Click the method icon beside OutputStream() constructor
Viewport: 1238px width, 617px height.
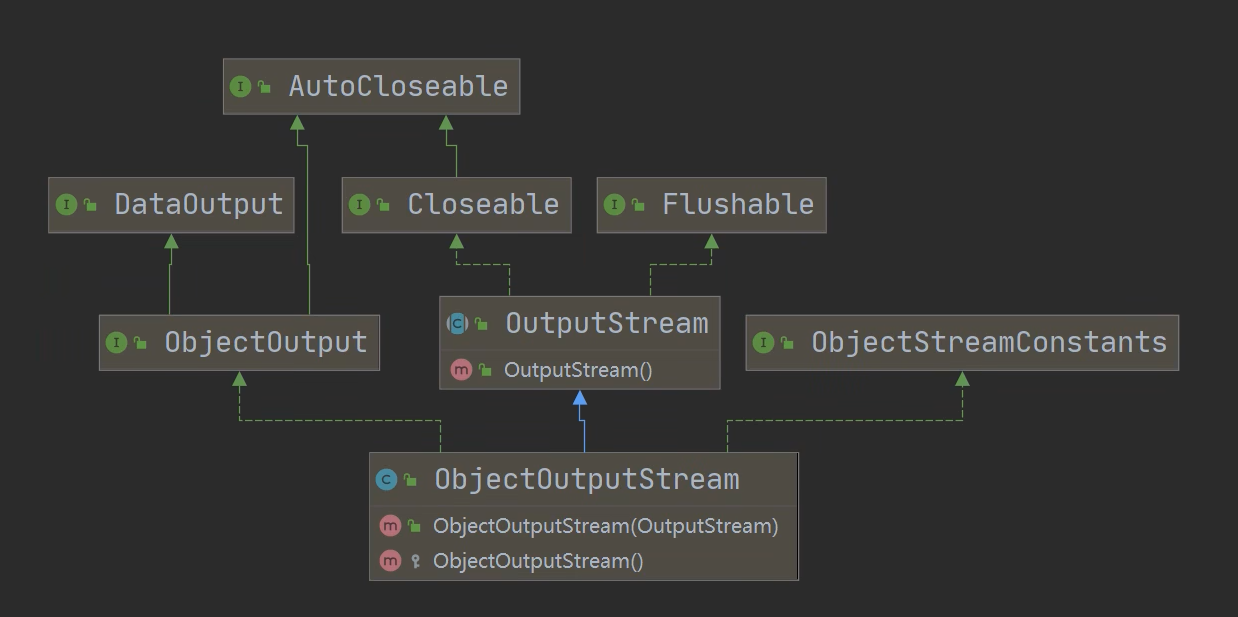click(x=461, y=370)
